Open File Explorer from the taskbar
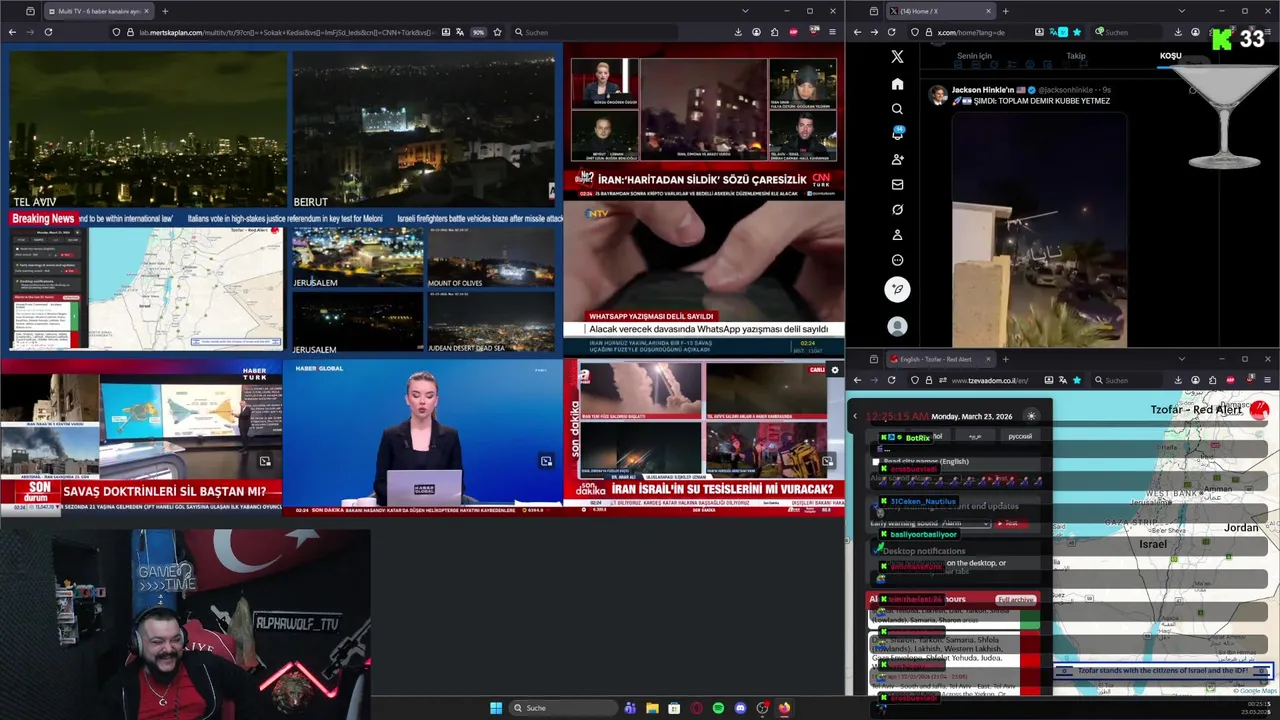 coord(652,708)
